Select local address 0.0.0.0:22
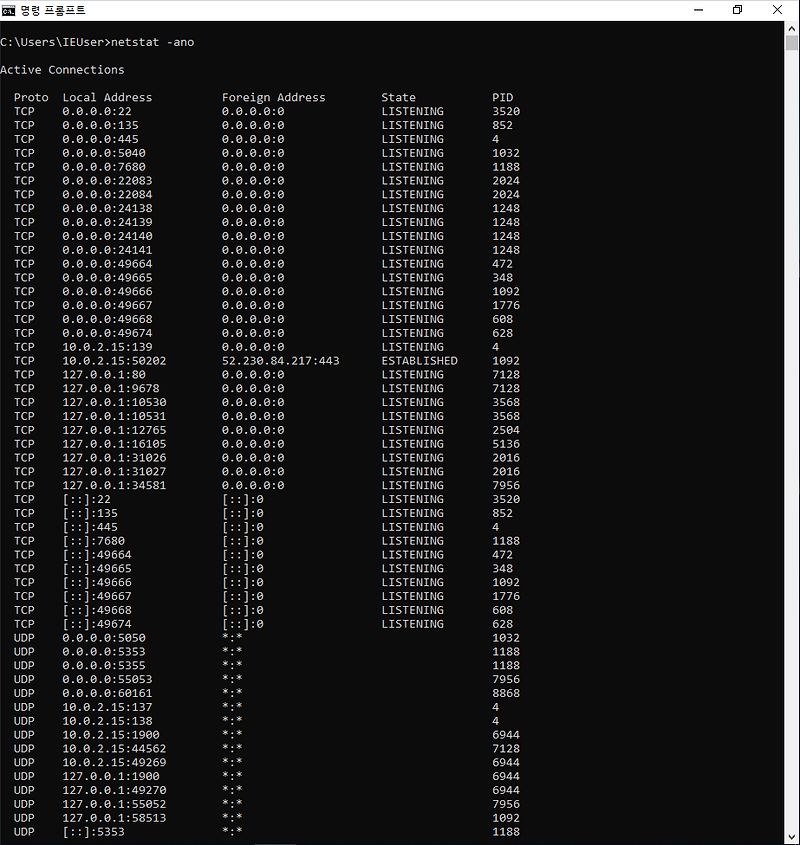 click(96, 111)
